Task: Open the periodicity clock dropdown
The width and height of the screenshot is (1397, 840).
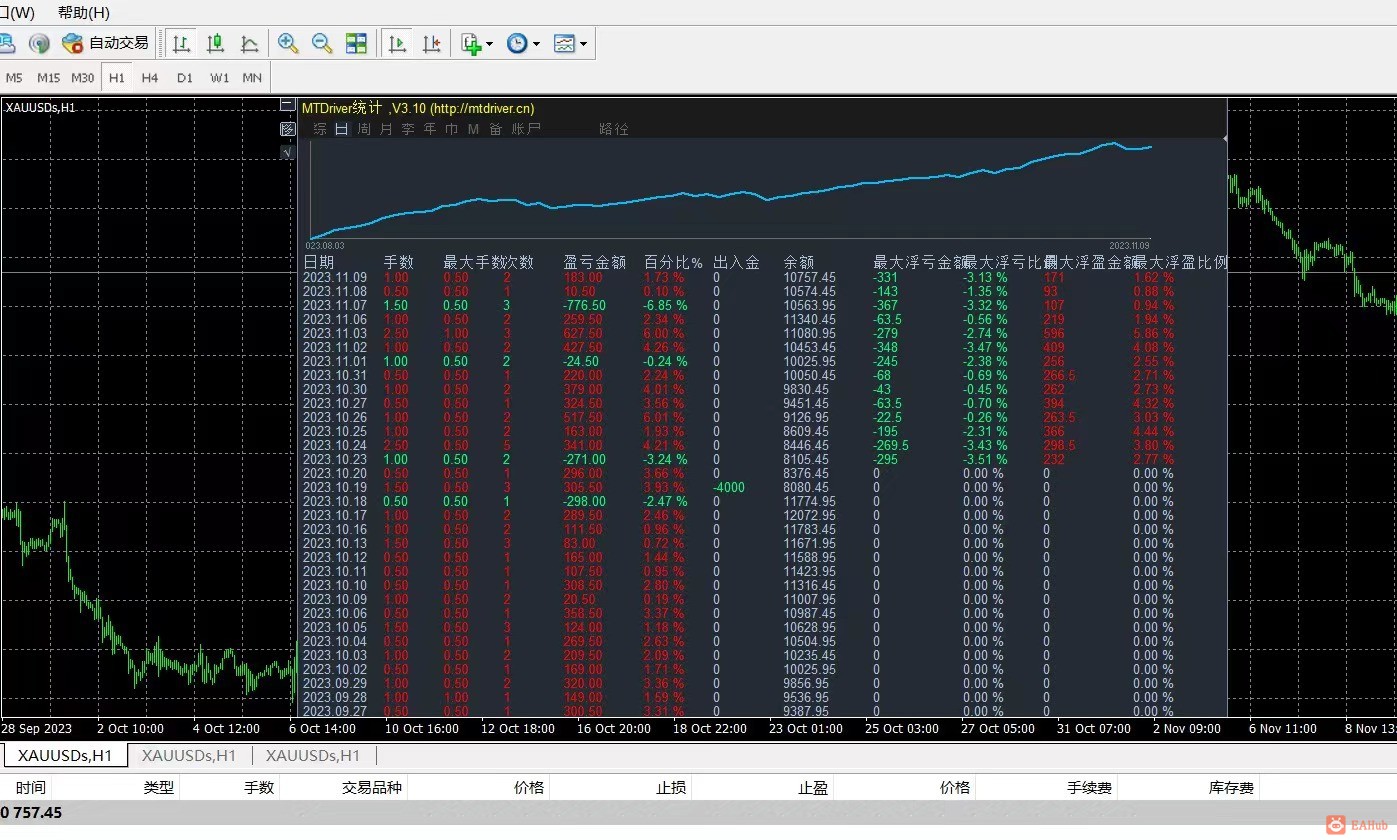Action: click(523, 43)
